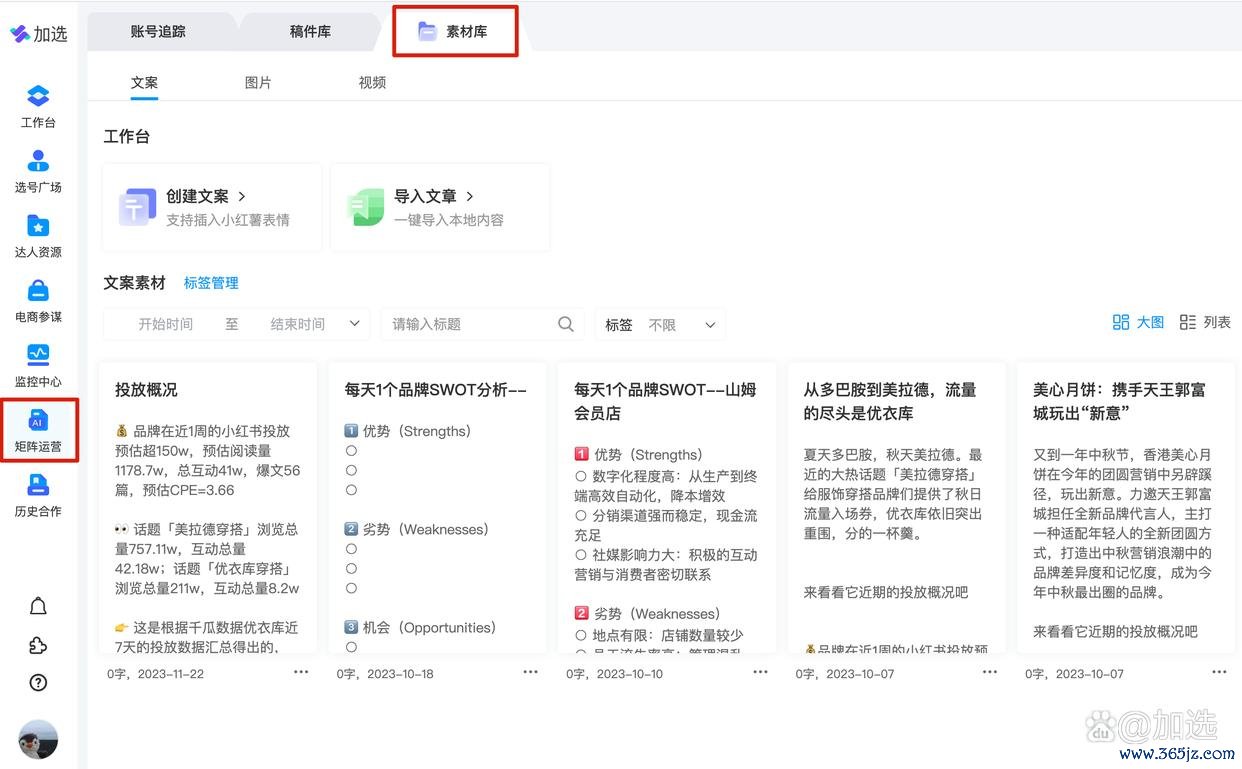Click the search magnifier icon
The image size is (1242, 769).
[565, 324]
